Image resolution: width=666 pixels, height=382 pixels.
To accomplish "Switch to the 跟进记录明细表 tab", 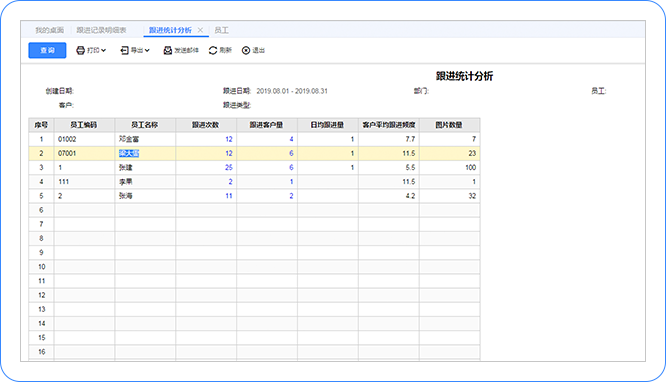I will (x=101, y=30).
